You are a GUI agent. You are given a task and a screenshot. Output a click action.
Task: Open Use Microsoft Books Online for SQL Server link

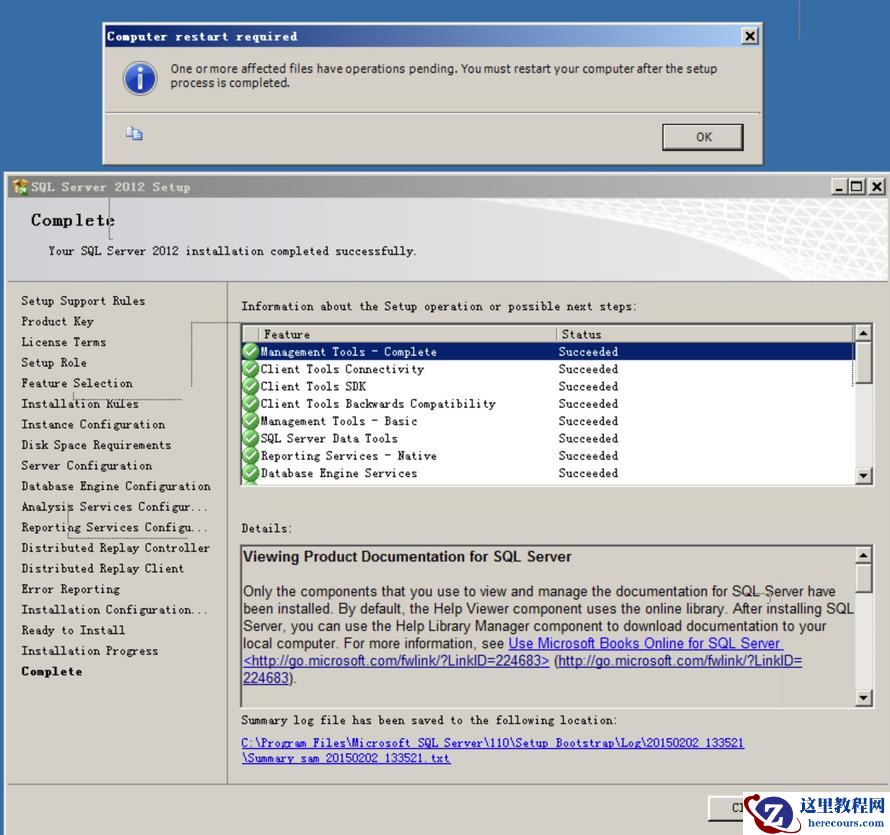coord(645,643)
